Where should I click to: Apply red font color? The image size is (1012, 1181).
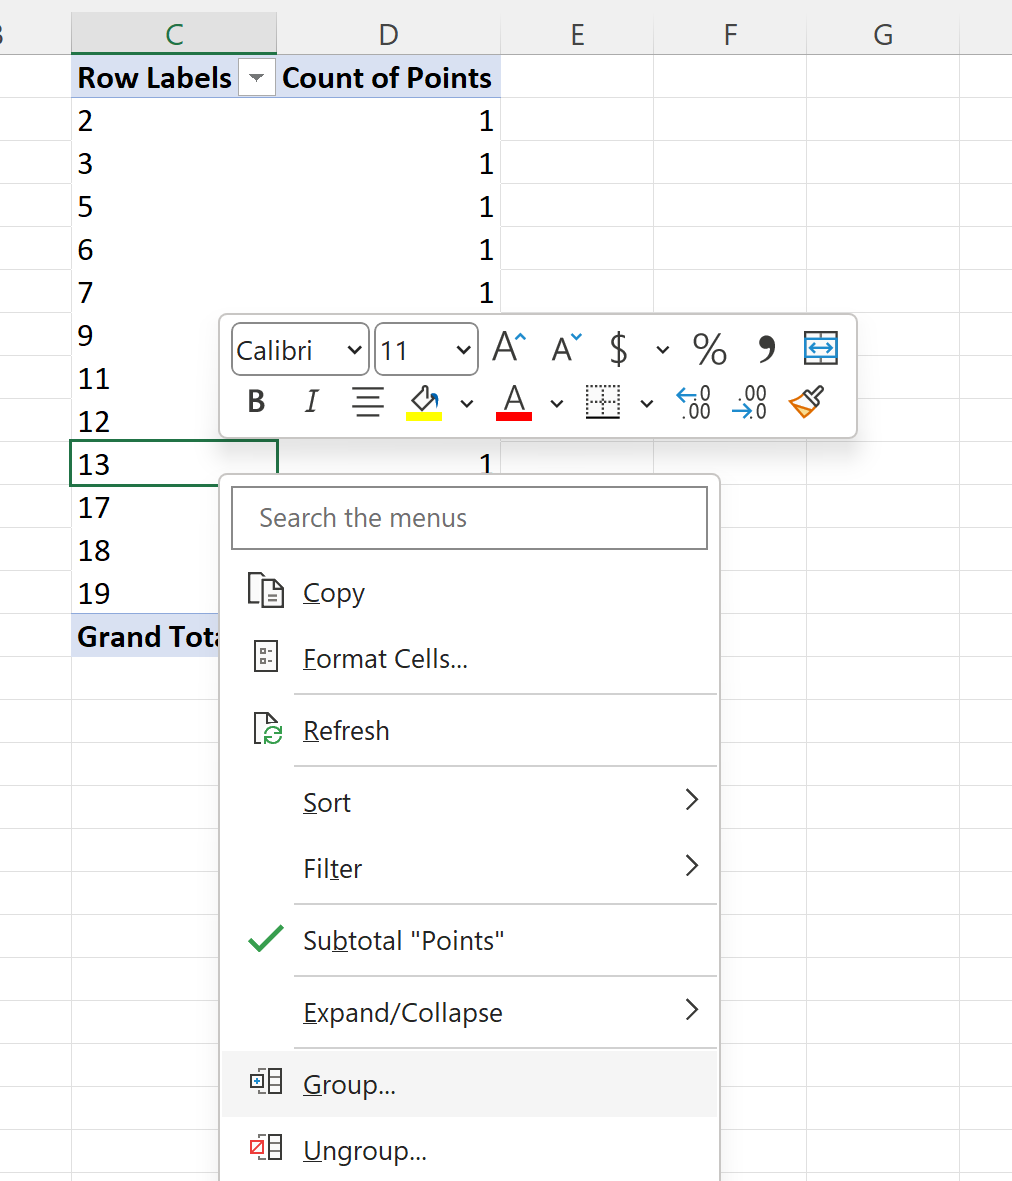click(514, 402)
